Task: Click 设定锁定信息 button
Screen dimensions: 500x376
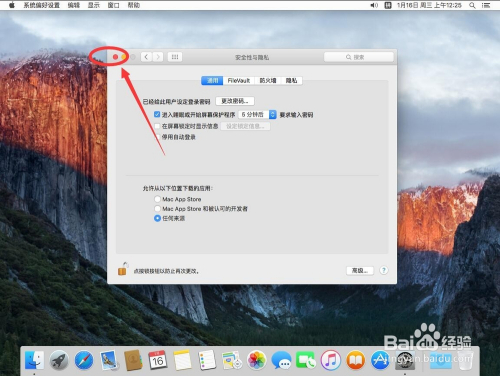Action: pyautogui.click(x=245, y=126)
